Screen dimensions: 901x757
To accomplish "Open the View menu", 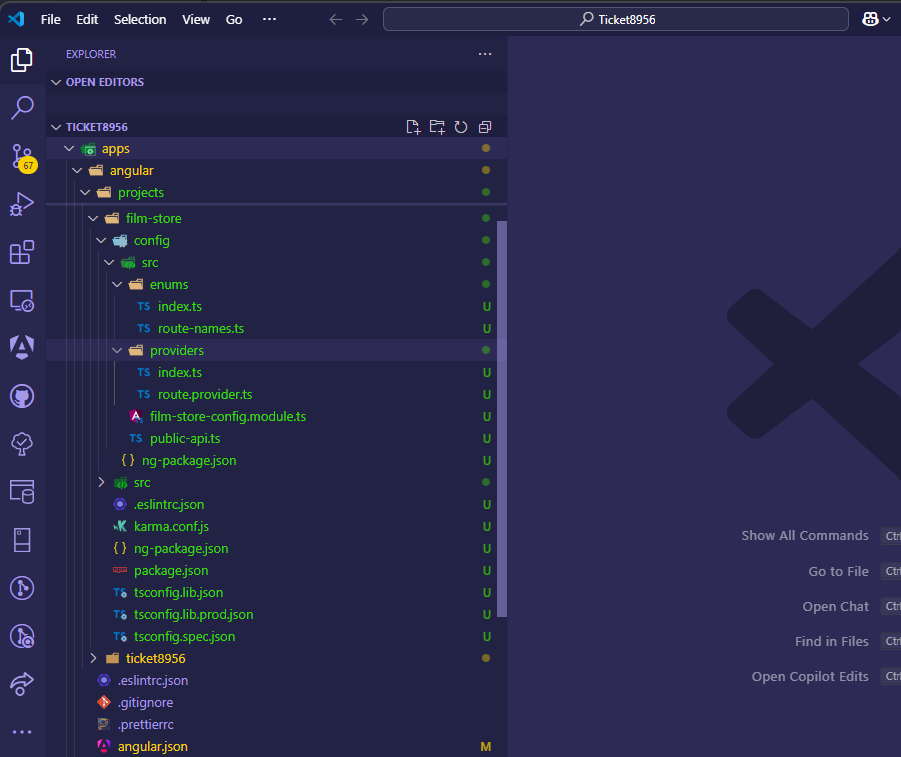I will (196, 19).
